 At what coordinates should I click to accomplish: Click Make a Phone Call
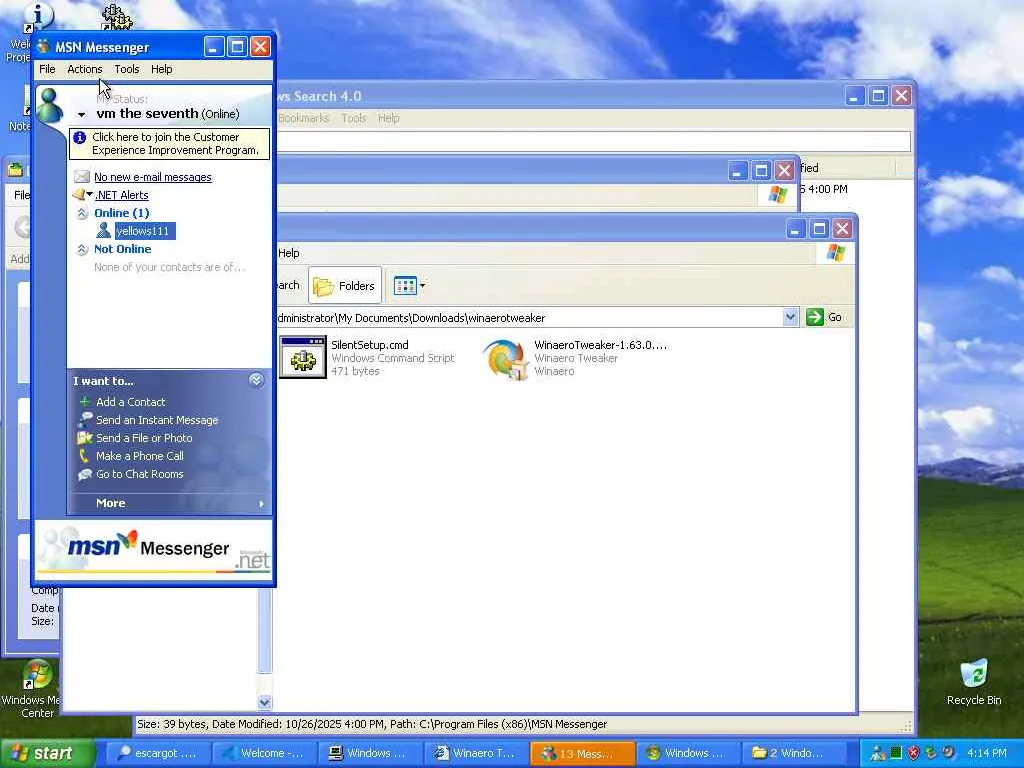point(140,456)
